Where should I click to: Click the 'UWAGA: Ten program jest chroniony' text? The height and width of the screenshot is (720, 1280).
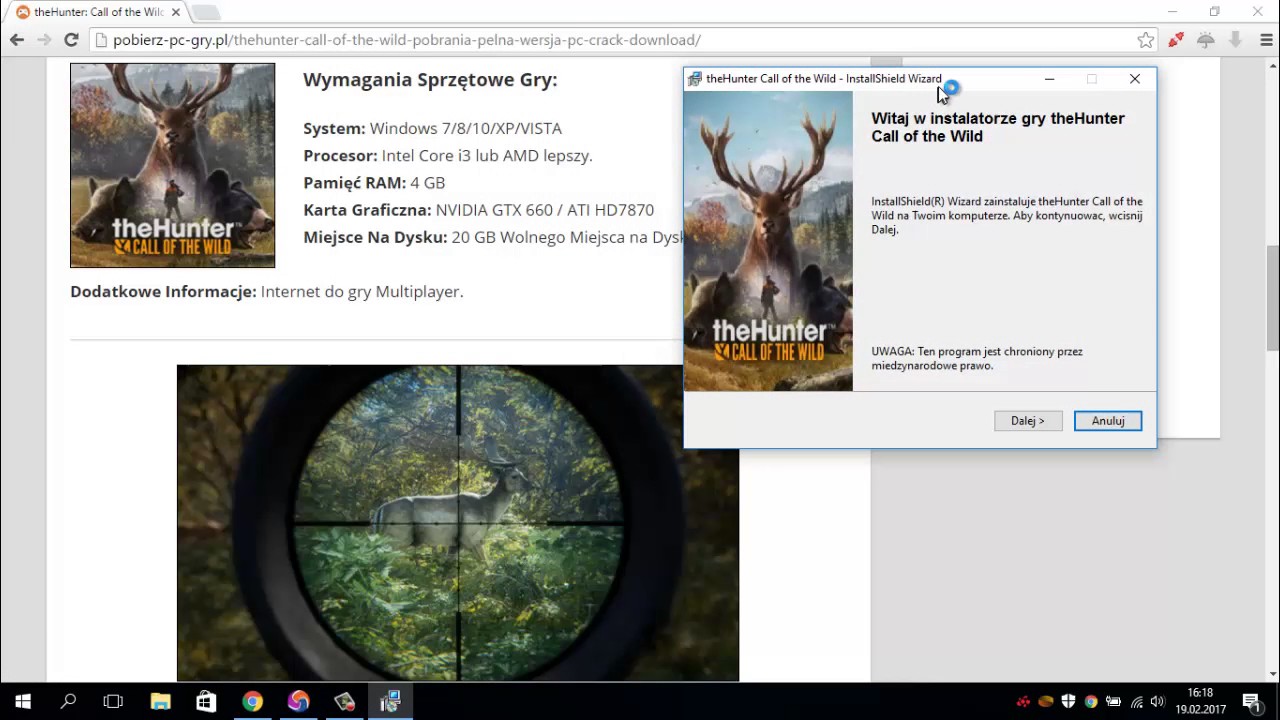click(x=977, y=359)
